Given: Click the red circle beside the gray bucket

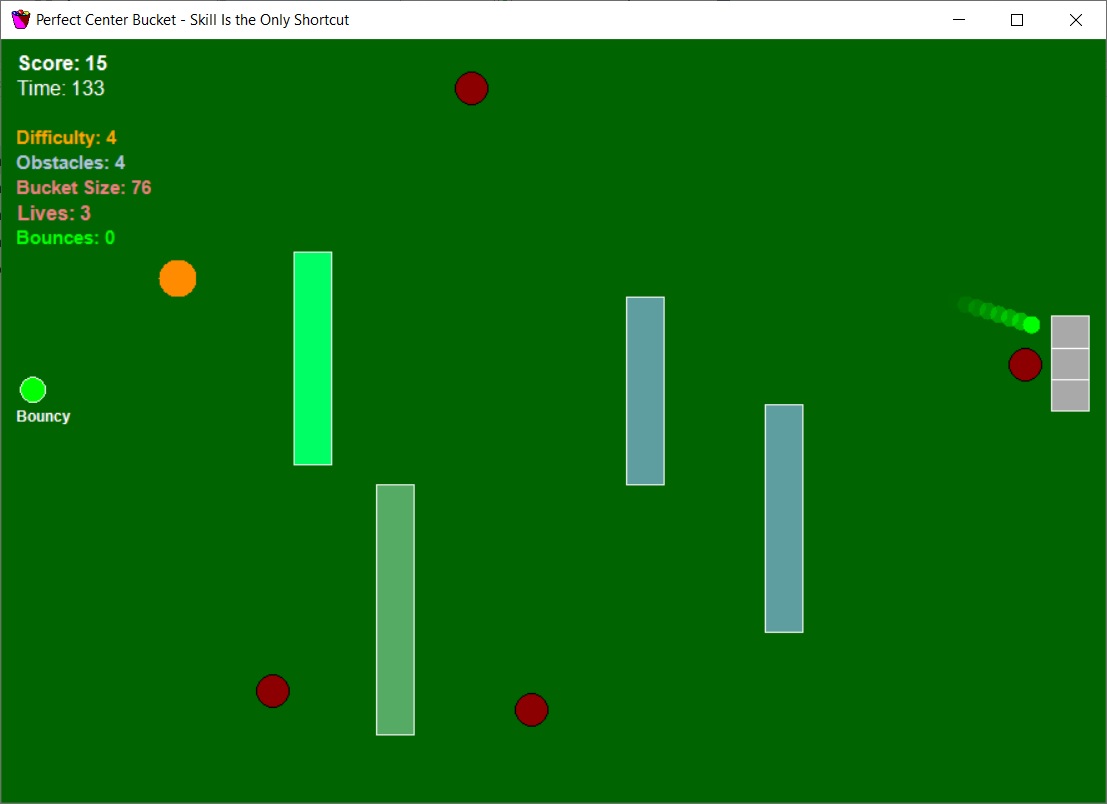Looking at the screenshot, I should click(x=1025, y=364).
